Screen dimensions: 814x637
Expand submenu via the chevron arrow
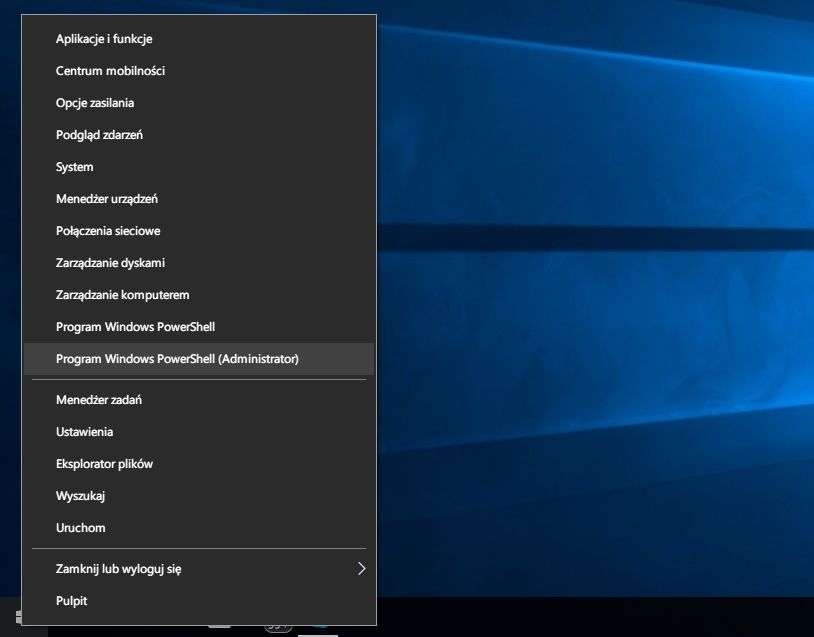362,569
